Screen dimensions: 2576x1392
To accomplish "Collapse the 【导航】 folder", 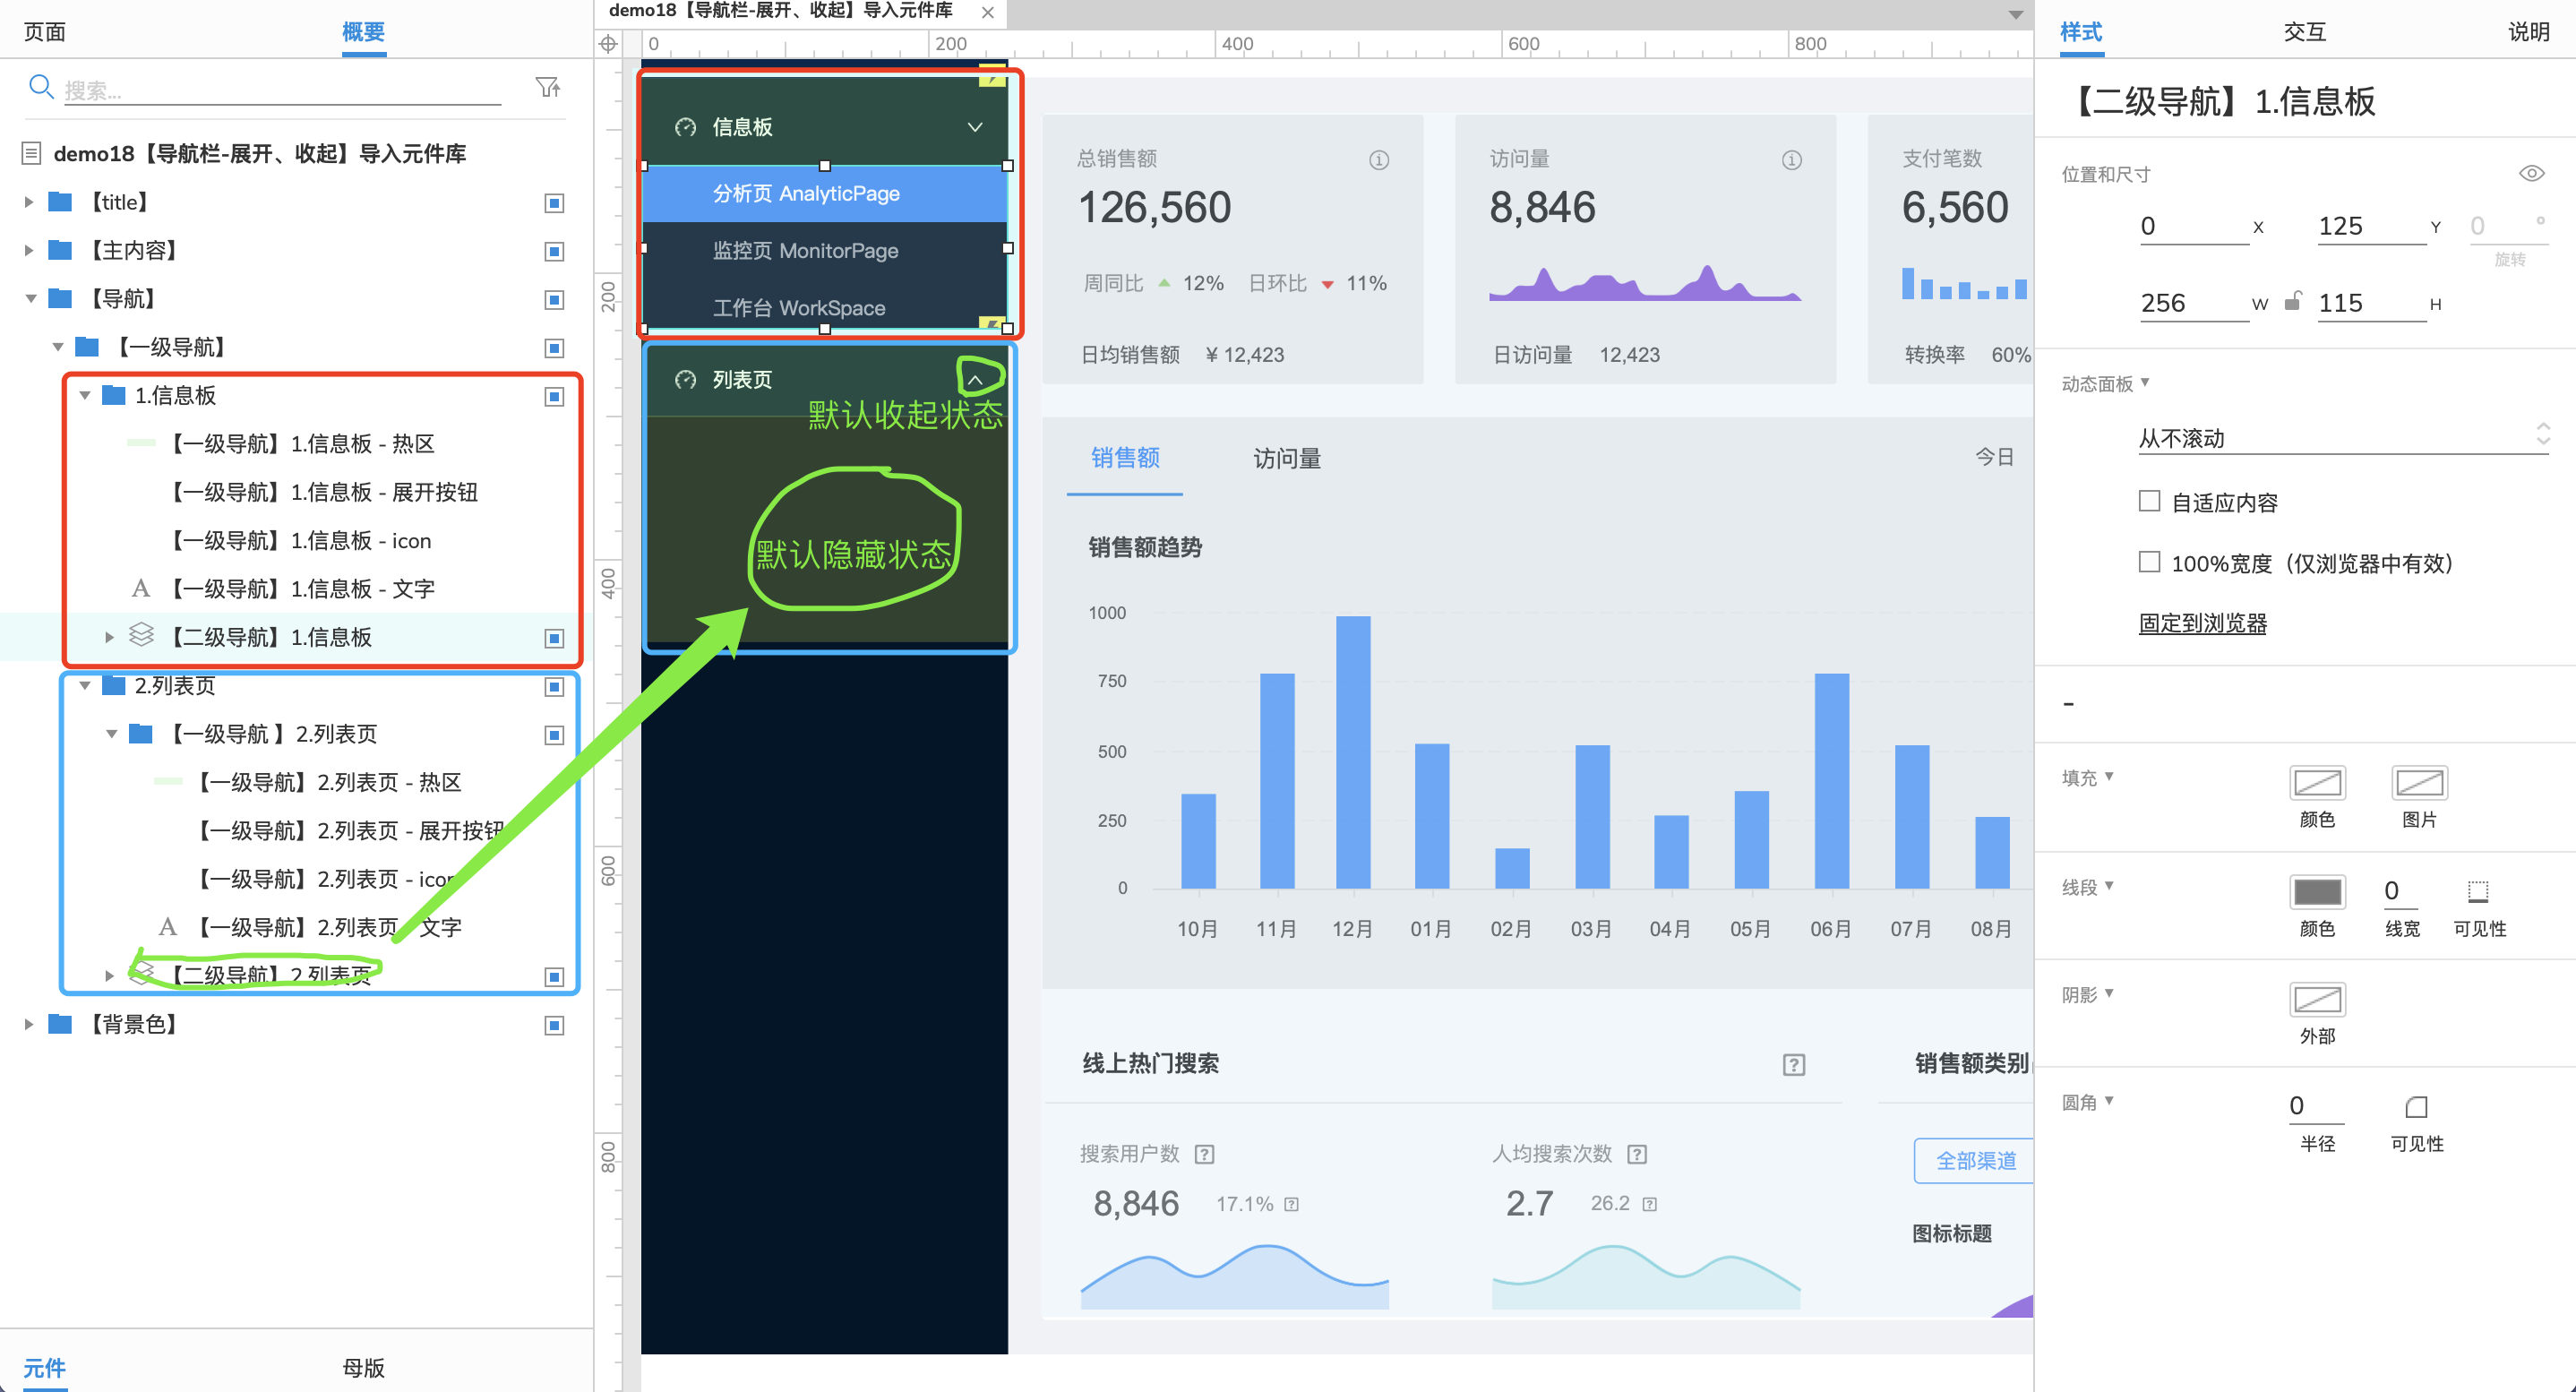I will 31,298.
